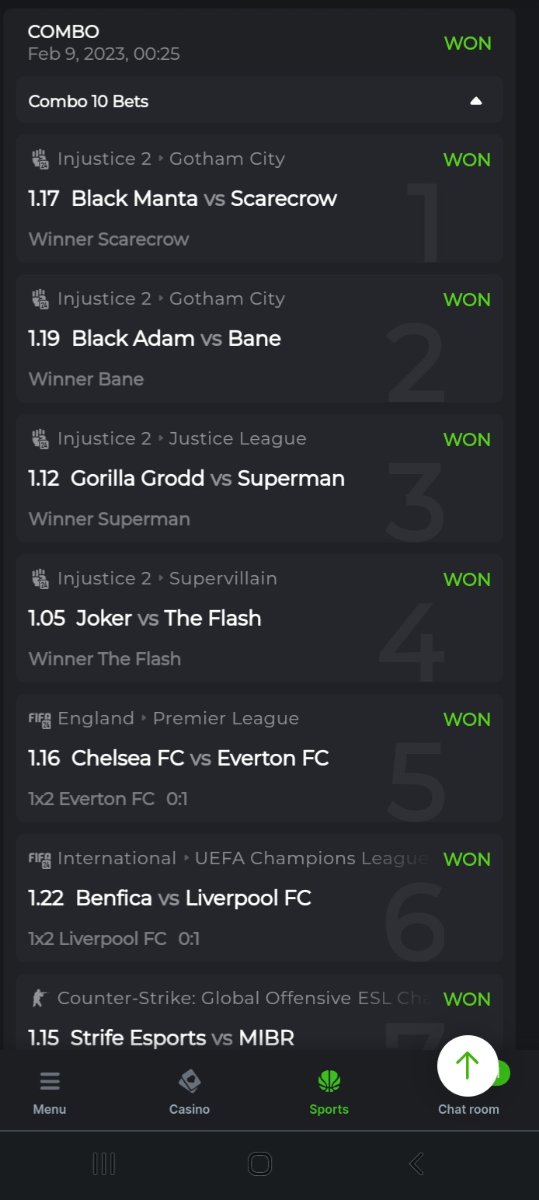
Task: Open the Gorilla Grodd vs Superman match
Action: [x=208, y=478]
